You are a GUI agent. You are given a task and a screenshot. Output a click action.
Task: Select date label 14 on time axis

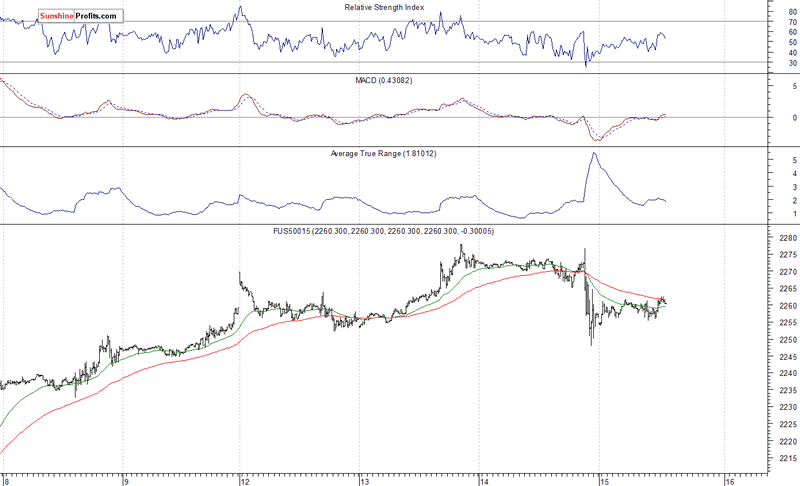pos(481,479)
